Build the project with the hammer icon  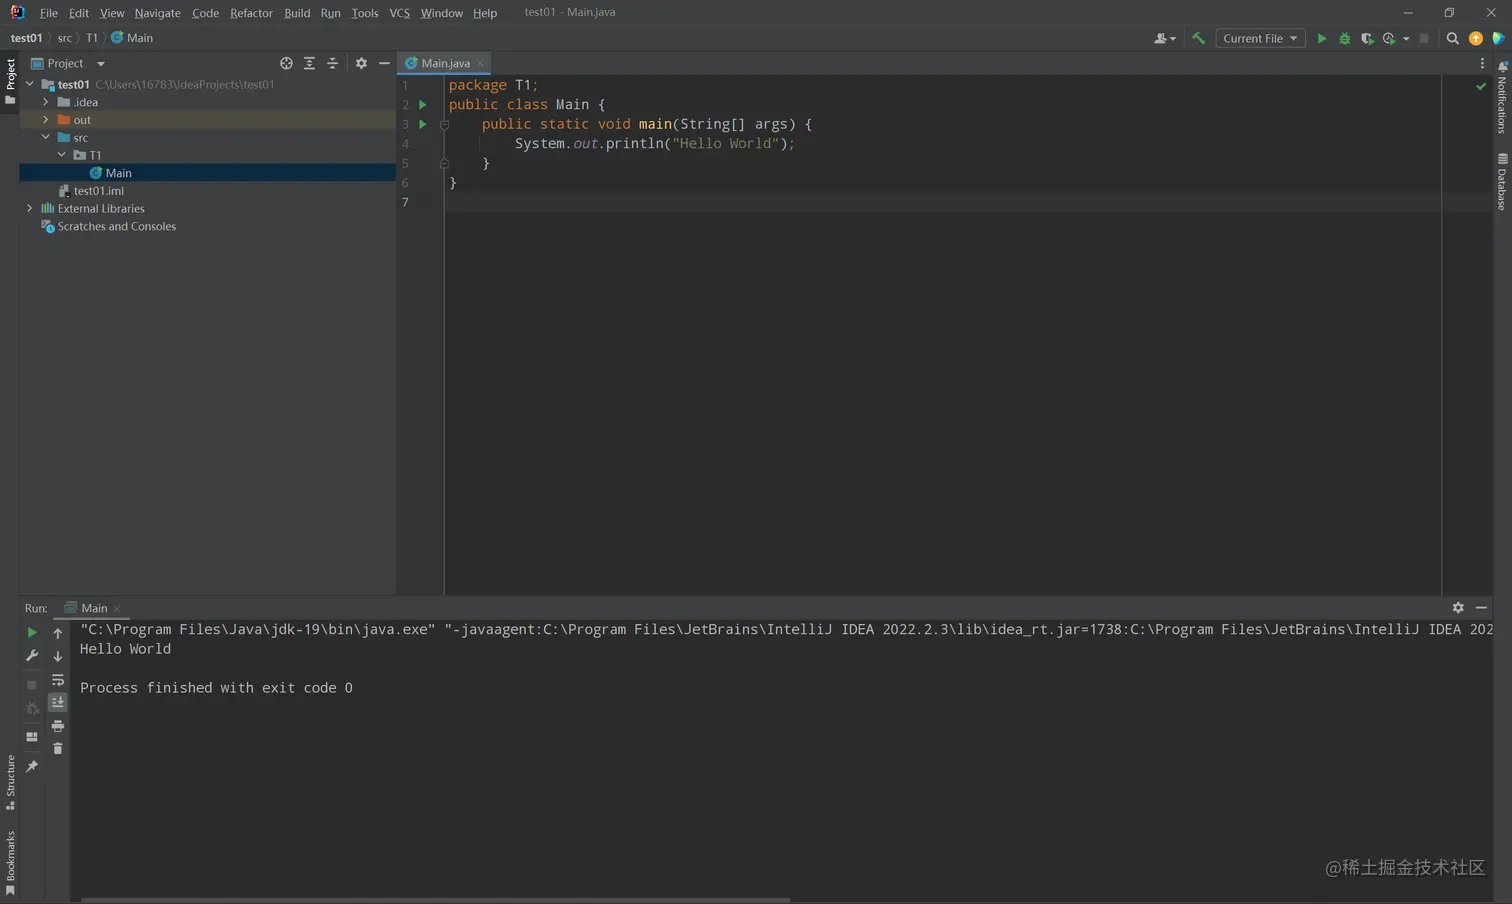tap(1198, 39)
